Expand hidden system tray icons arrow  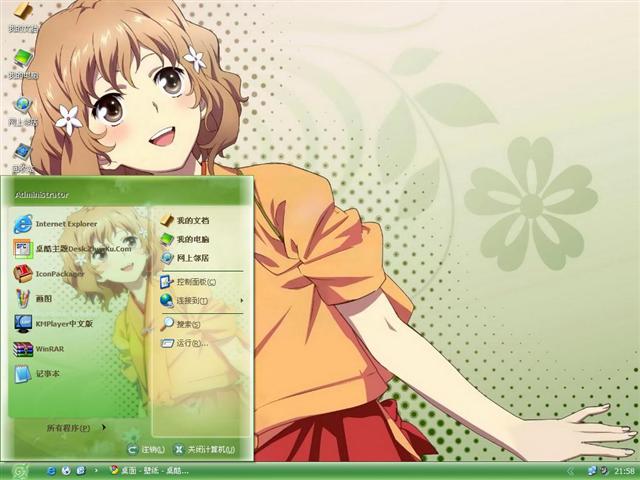[x=571, y=471]
